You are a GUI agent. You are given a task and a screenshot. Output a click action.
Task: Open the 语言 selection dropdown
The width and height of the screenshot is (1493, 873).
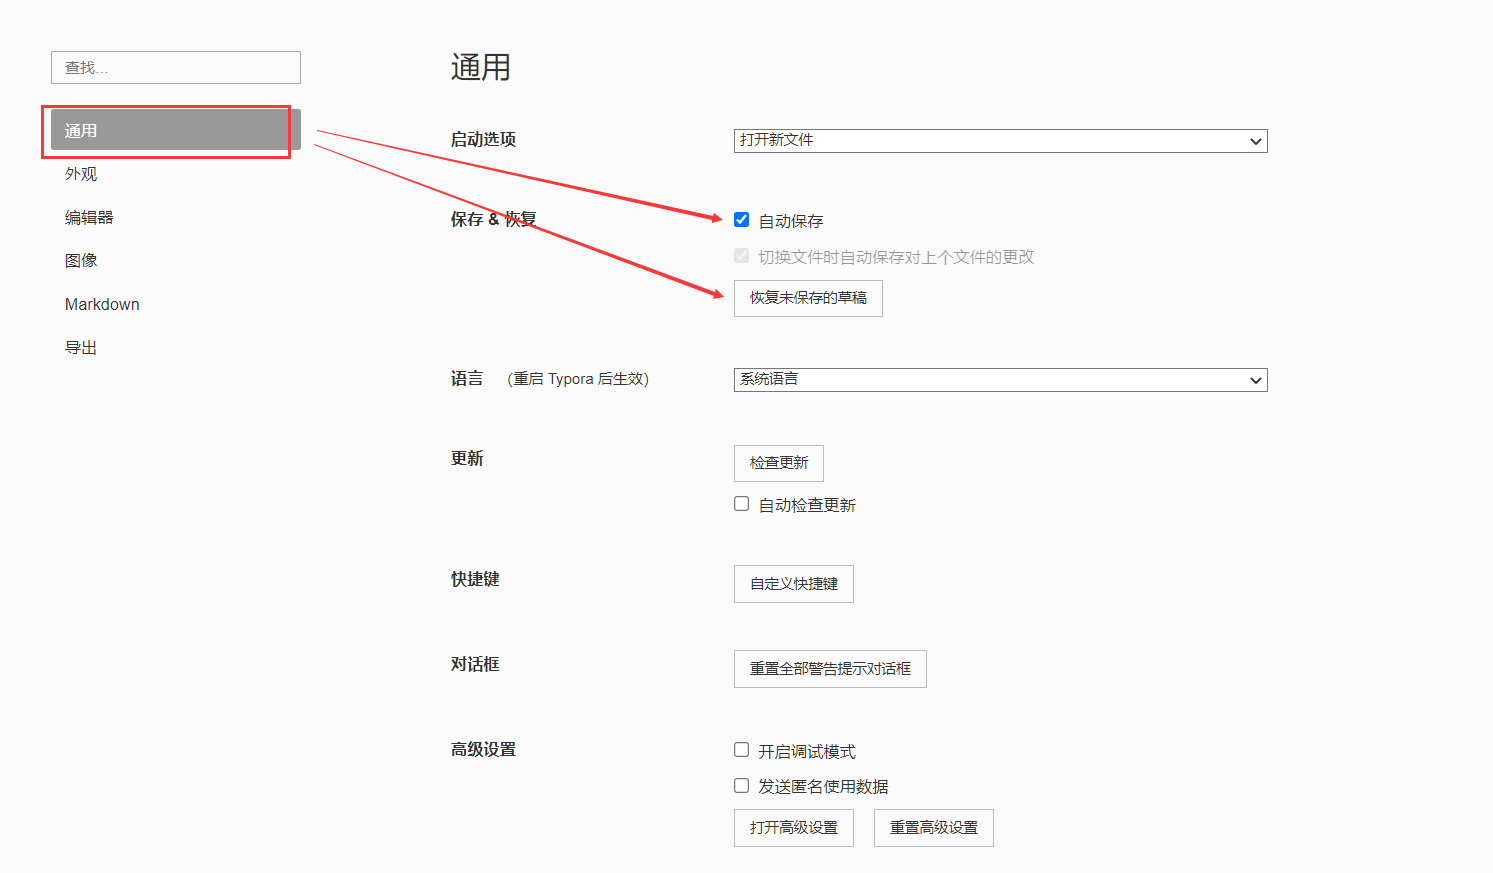tap(999, 379)
